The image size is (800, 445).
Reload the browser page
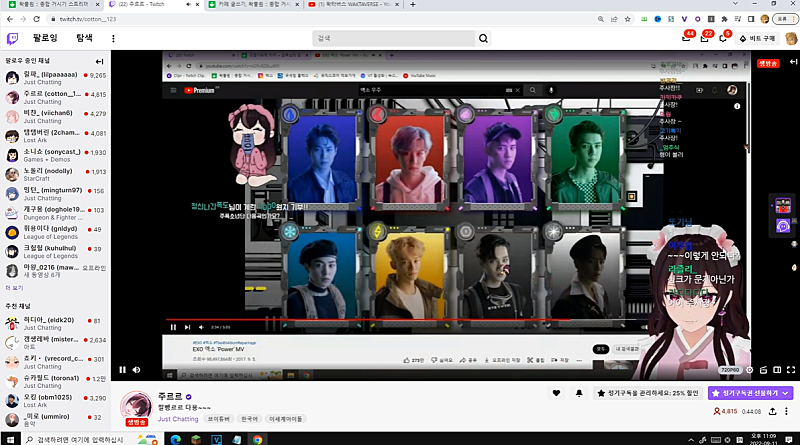[36, 19]
